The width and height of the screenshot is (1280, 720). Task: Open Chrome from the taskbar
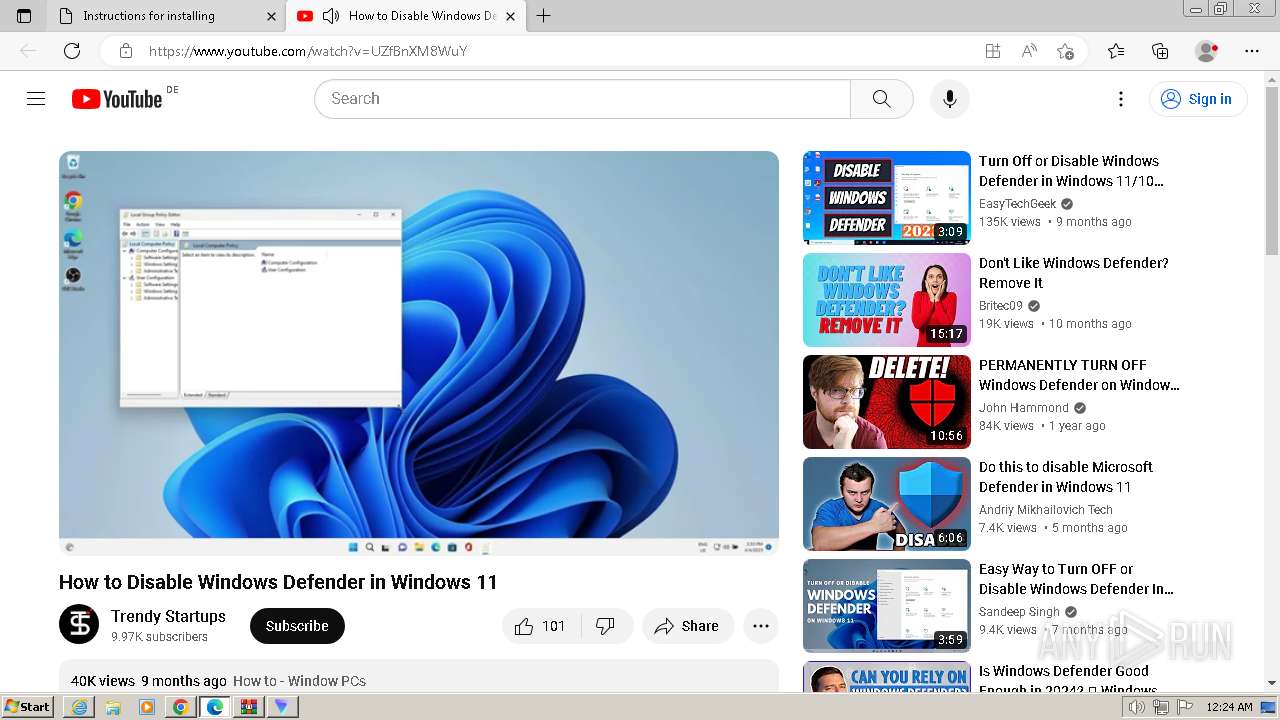[x=181, y=707]
